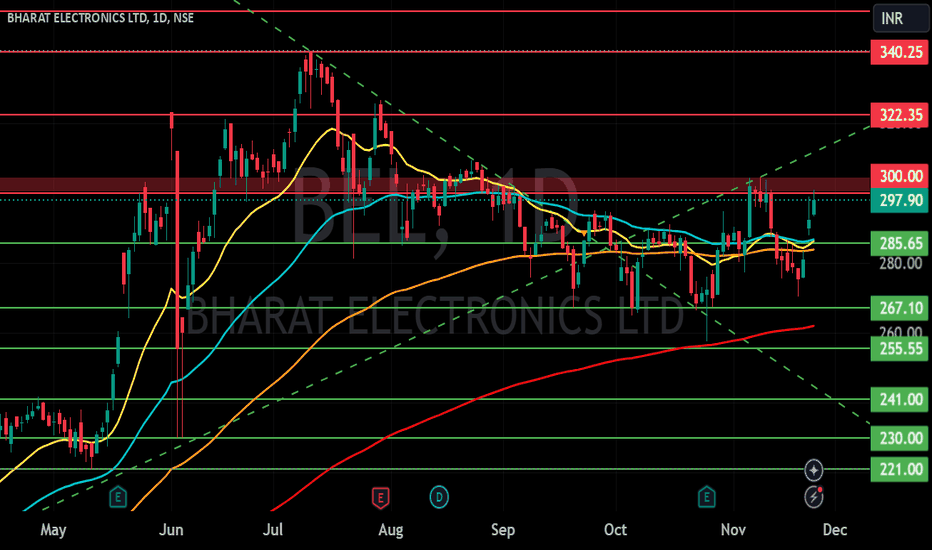Click the 241.00 green price label
The width and height of the screenshot is (932, 550).
[x=899, y=400]
